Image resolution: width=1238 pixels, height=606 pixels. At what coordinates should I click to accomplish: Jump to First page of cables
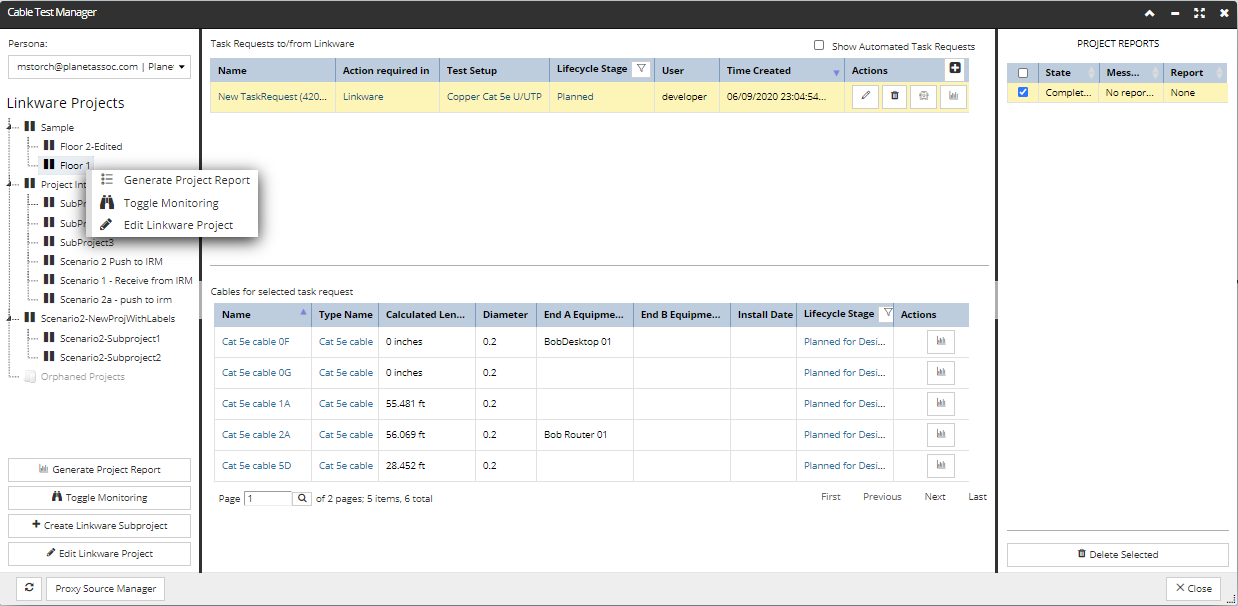pos(831,497)
